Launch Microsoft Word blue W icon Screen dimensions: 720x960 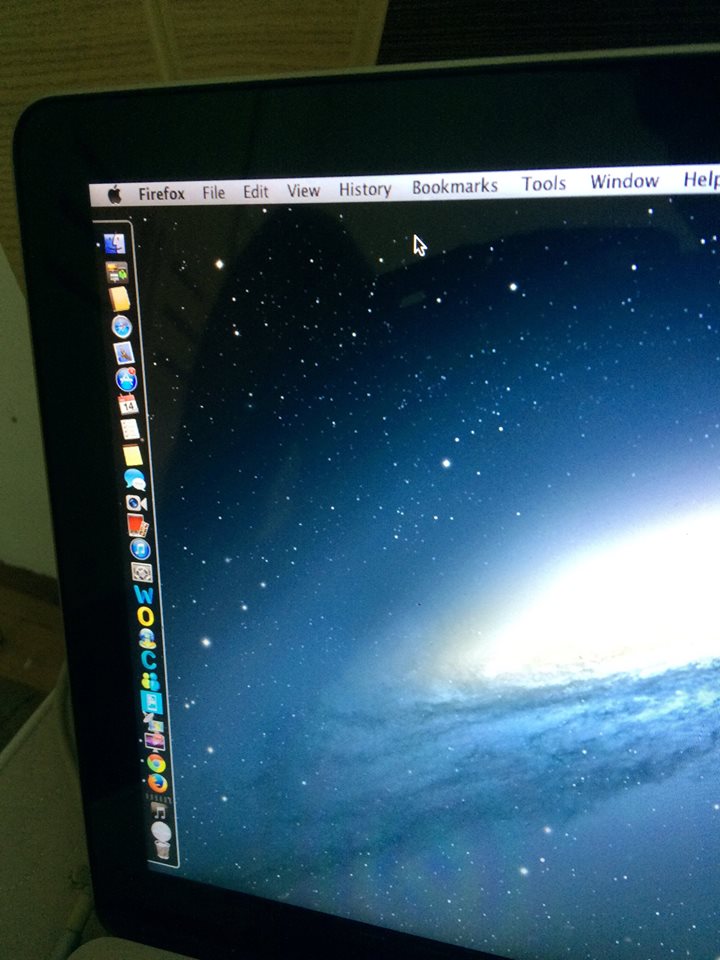click(x=144, y=594)
